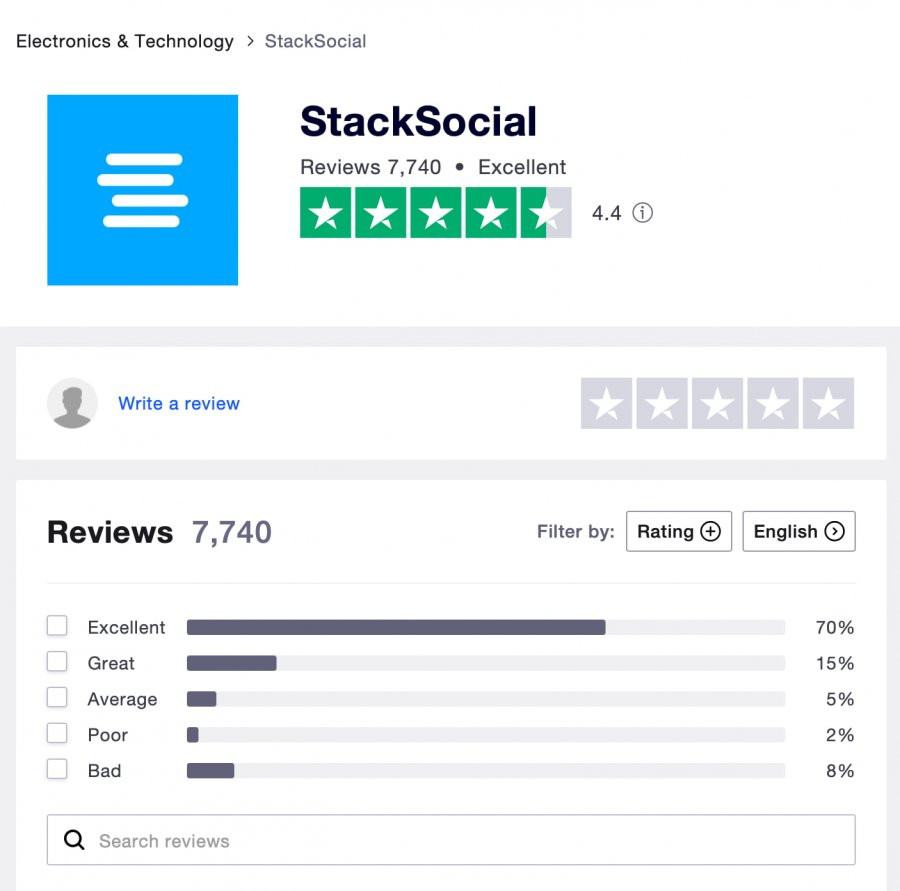Rate one star in the review box
Viewport: 900px width, 891px height.
[x=606, y=403]
